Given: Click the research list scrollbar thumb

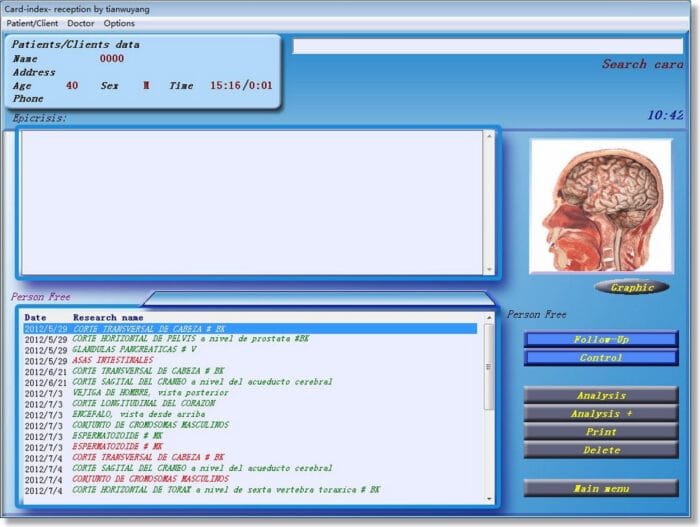Looking at the screenshot, I should point(489,367).
